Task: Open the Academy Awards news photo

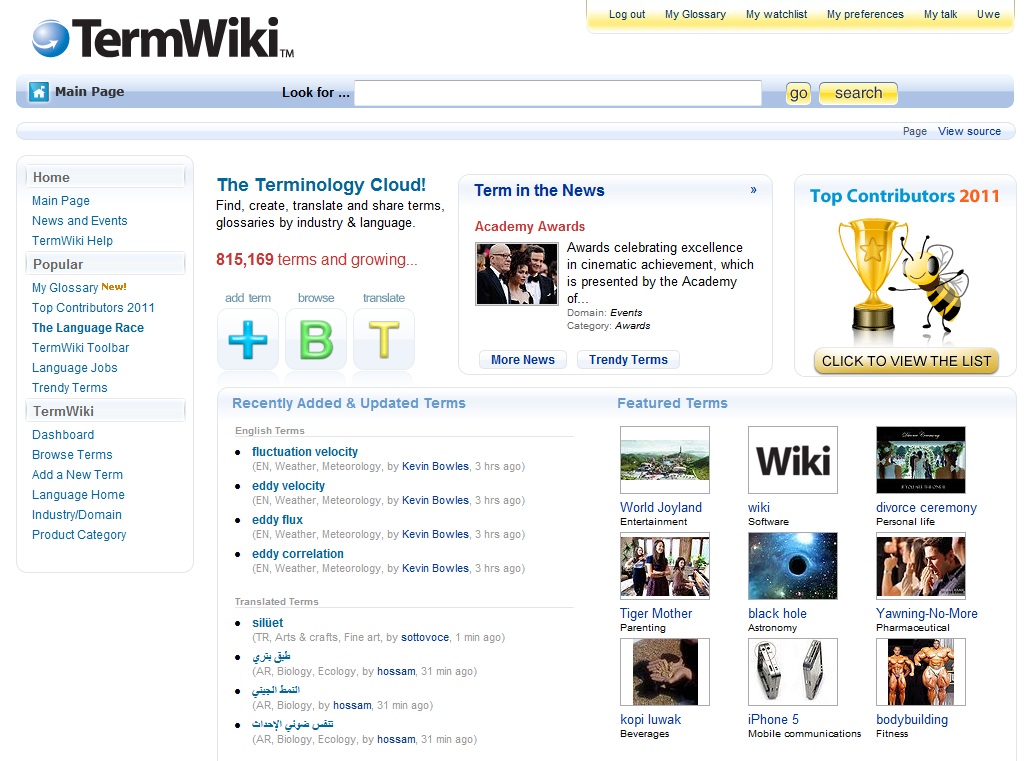Action: [x=516, y=274]
